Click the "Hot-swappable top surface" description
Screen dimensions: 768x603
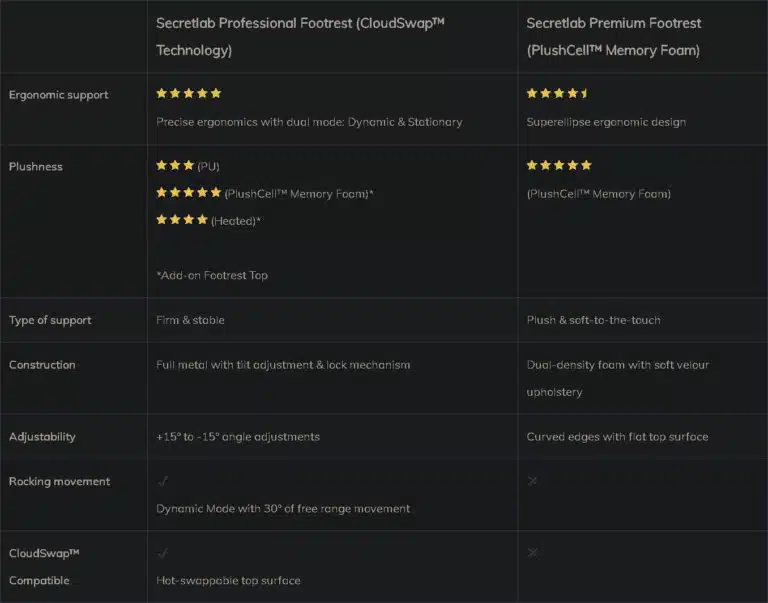pyautogui.click(x=228, y=581)
